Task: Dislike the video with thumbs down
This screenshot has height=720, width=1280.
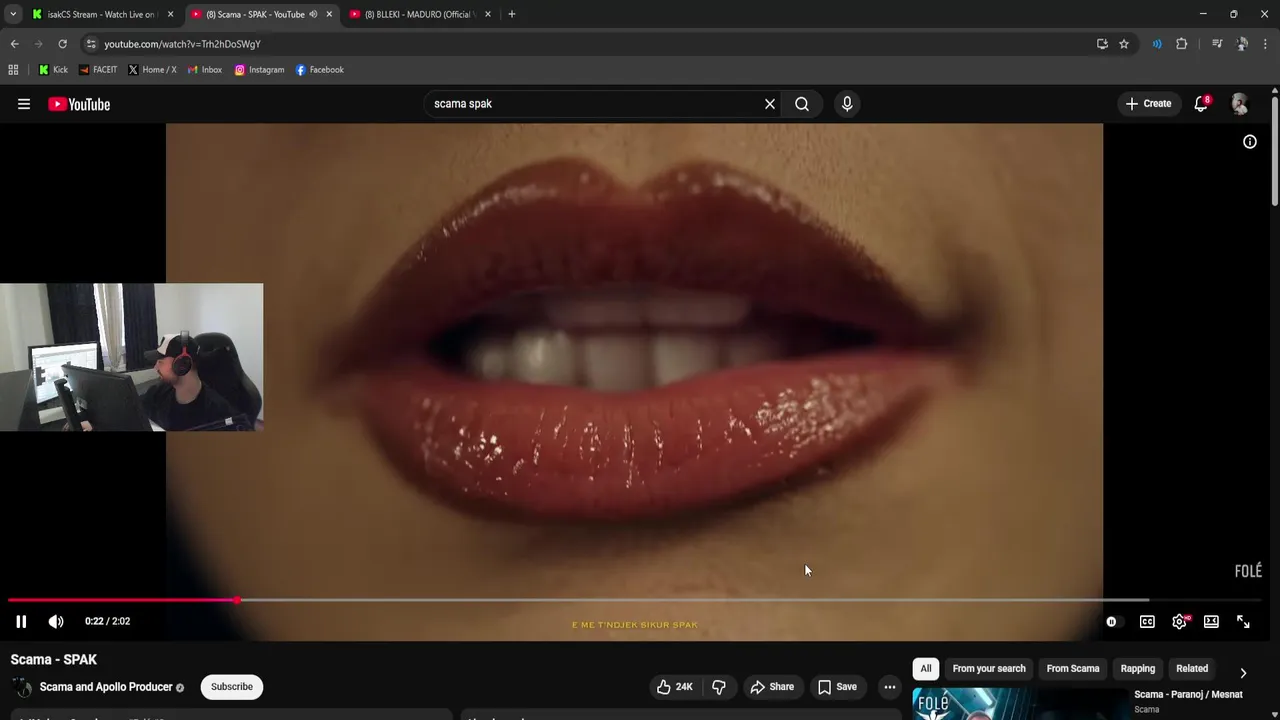Action: pos(719,687)
